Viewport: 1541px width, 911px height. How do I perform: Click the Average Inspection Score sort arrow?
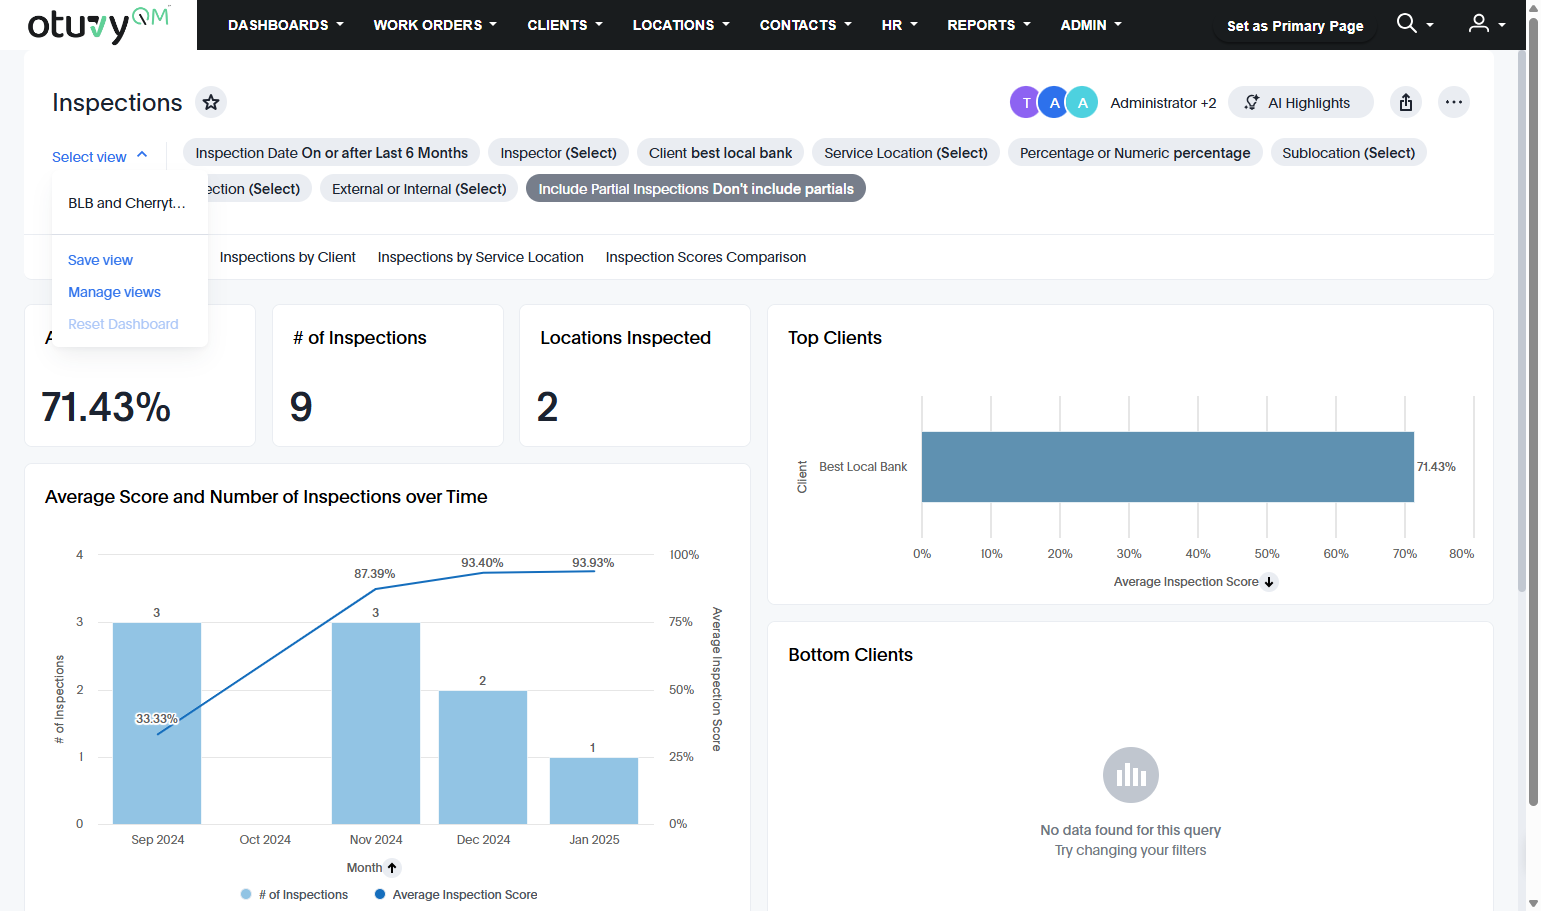1269,582
